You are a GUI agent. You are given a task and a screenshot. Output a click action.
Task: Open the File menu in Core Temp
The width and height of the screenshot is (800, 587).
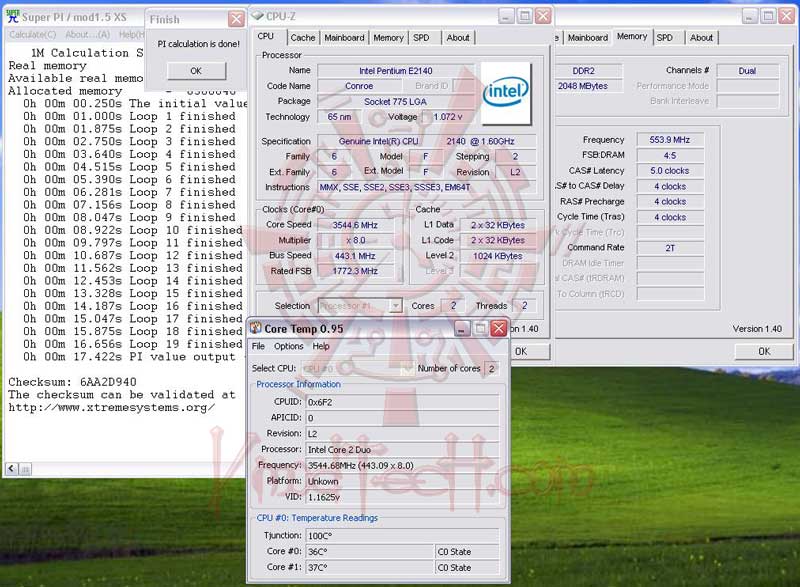pos(258,346)
